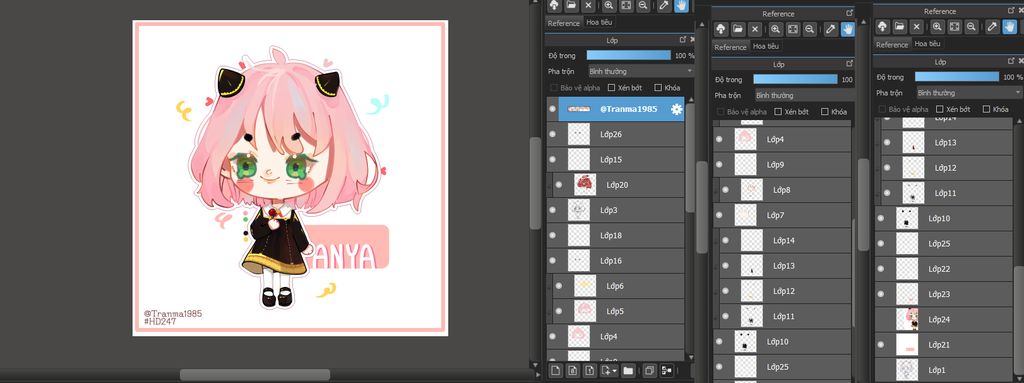1024x383 pixels.
Task: Select the Lớp3 layer row
Action: 615,210
